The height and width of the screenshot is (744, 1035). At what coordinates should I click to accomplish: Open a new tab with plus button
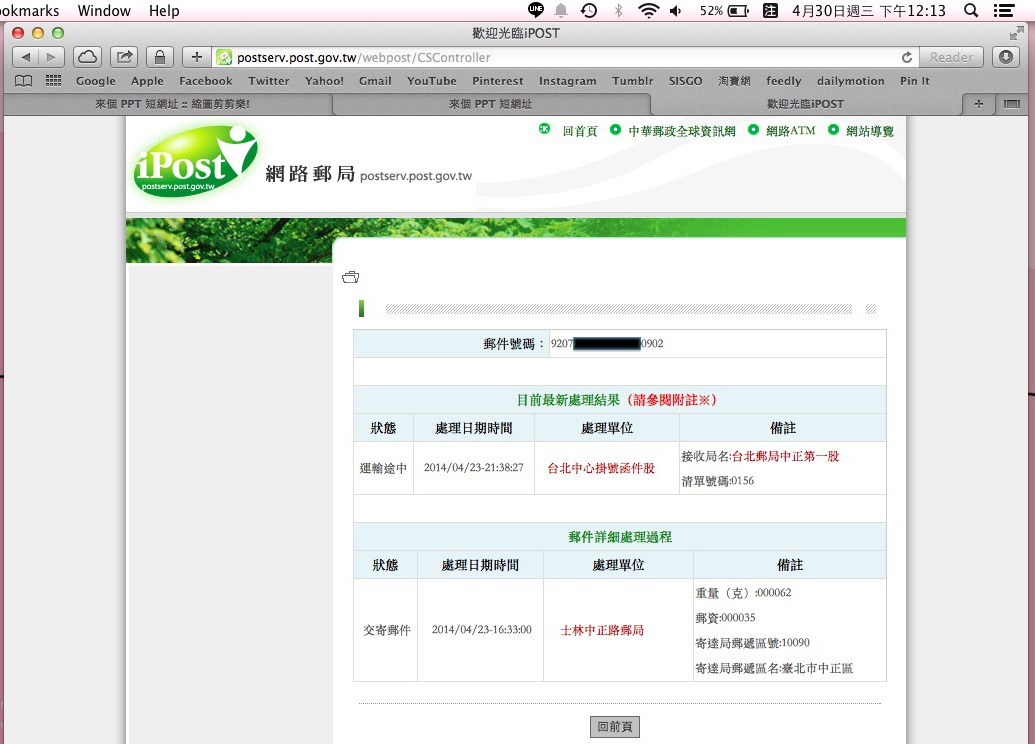coord(979,104)
